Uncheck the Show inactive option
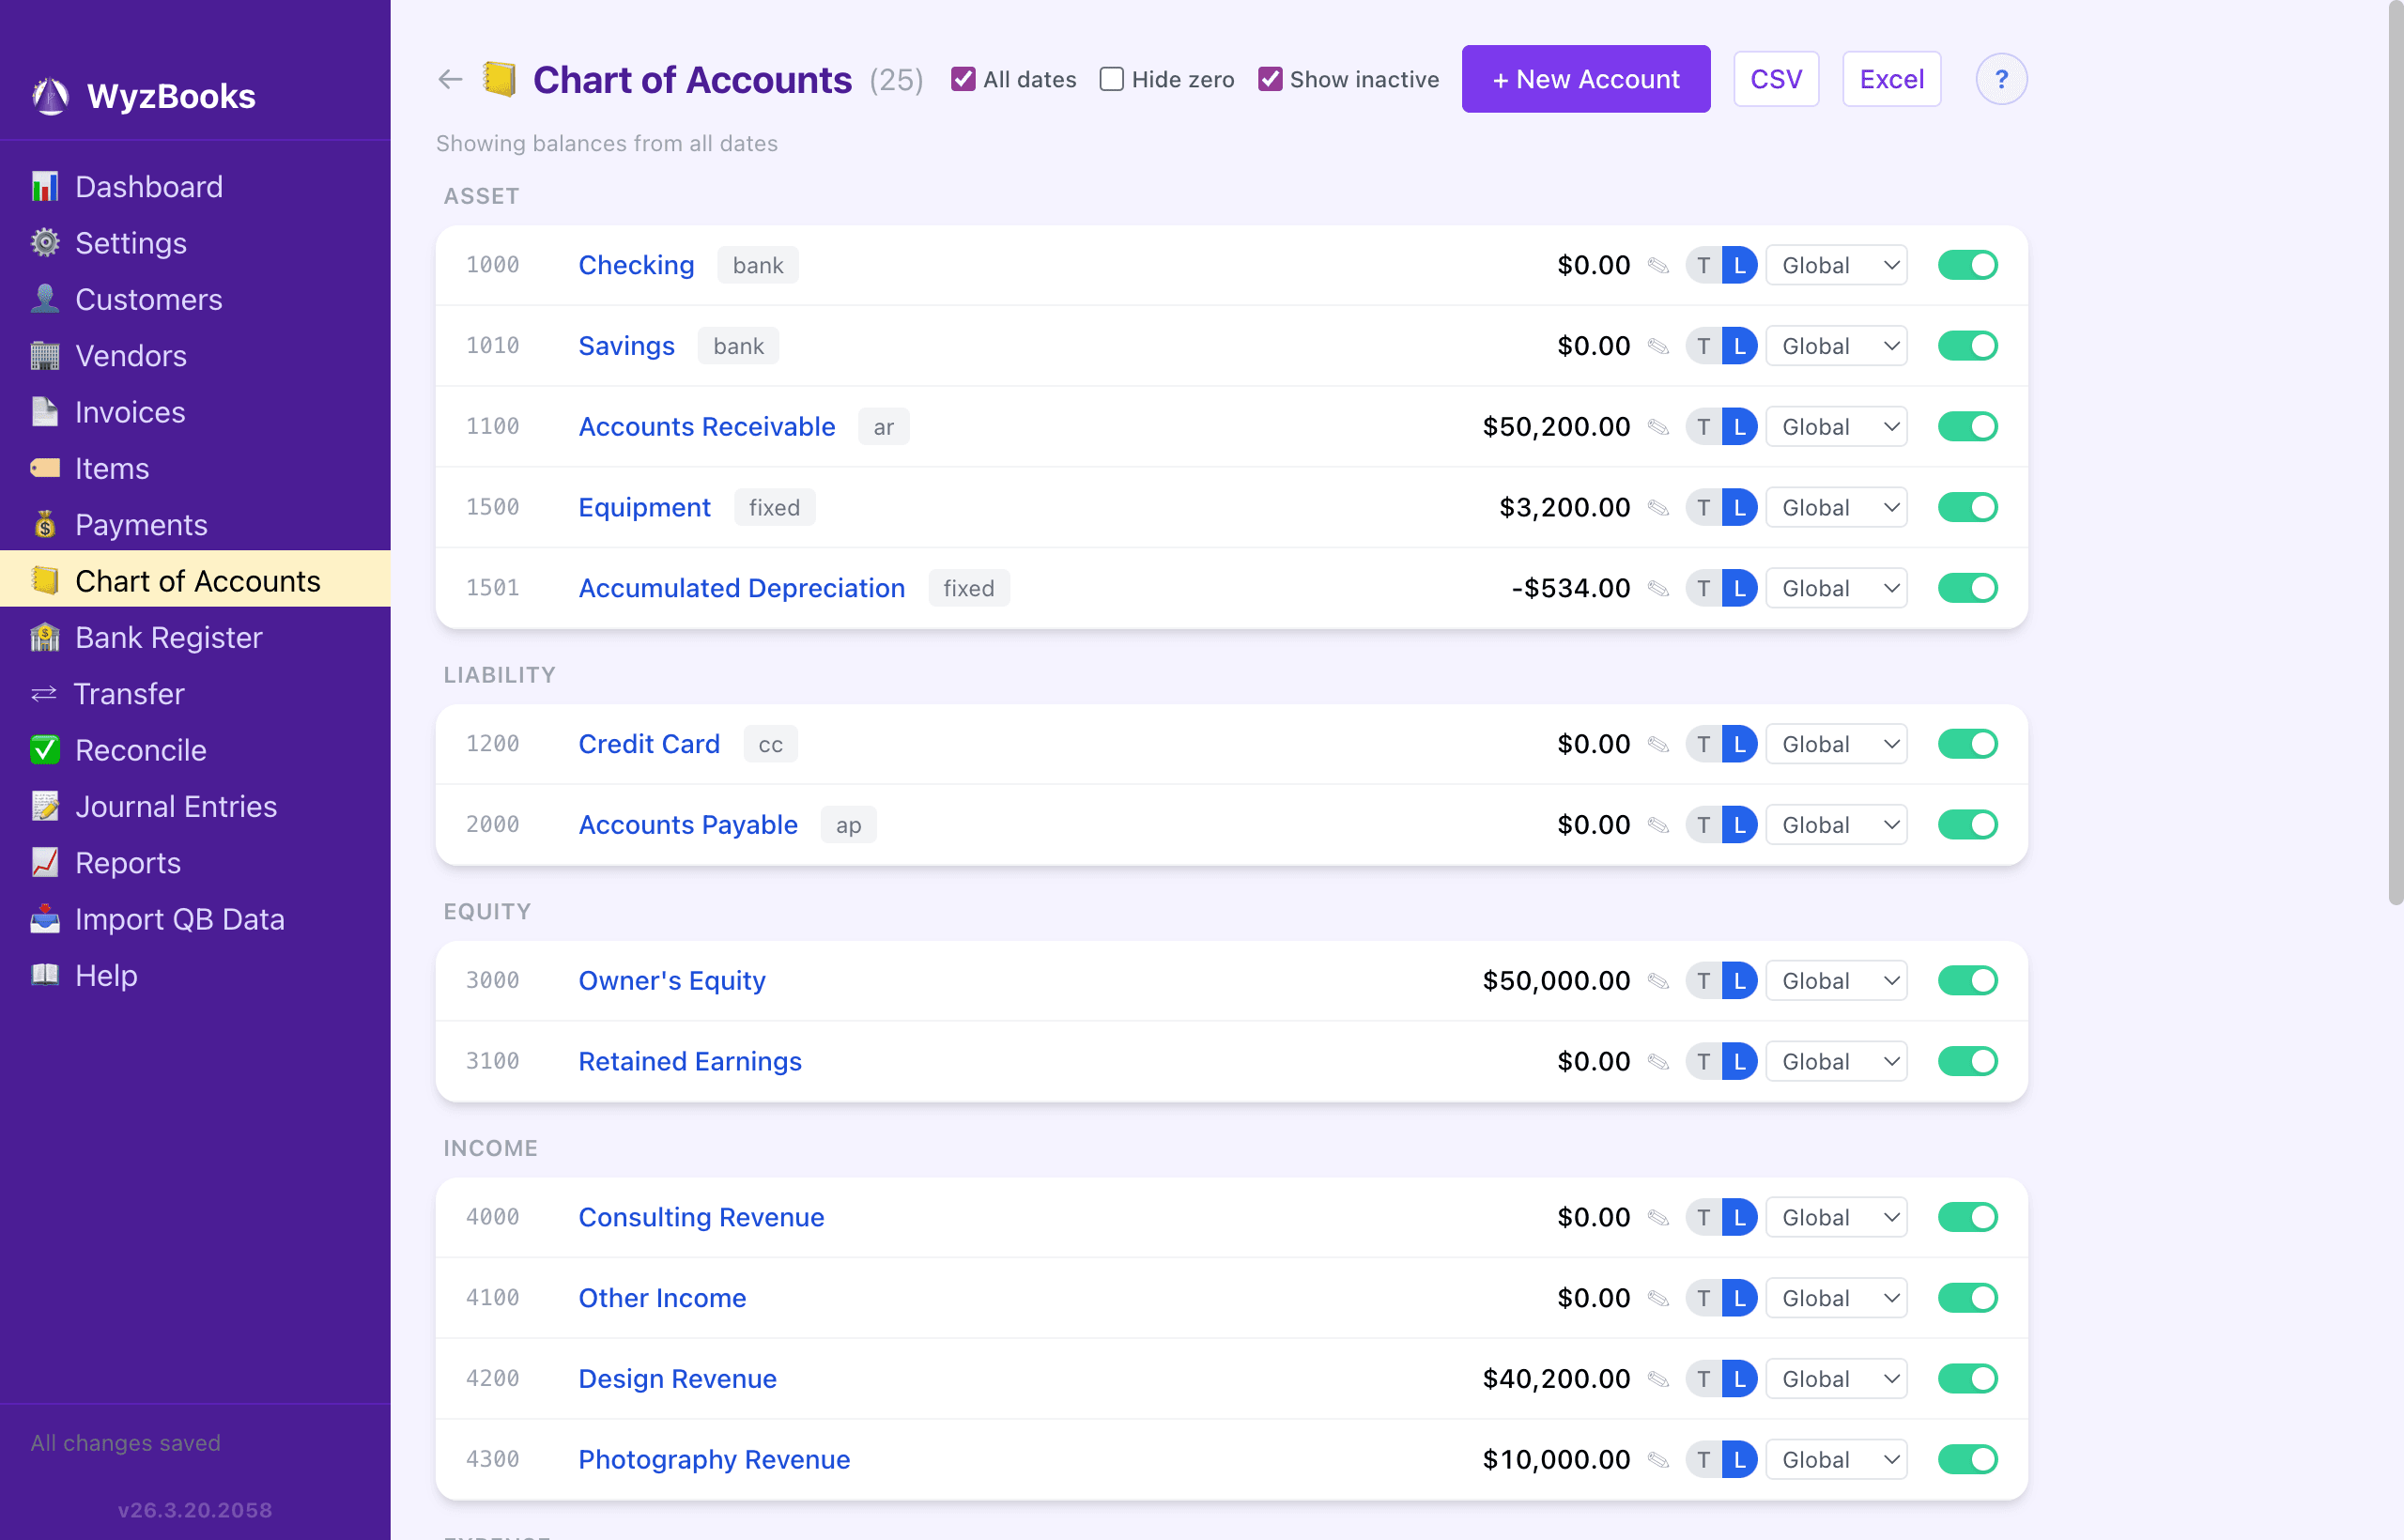Screen dimensions: 2404x1540 pyautogui.click(x=1271, y=78)
